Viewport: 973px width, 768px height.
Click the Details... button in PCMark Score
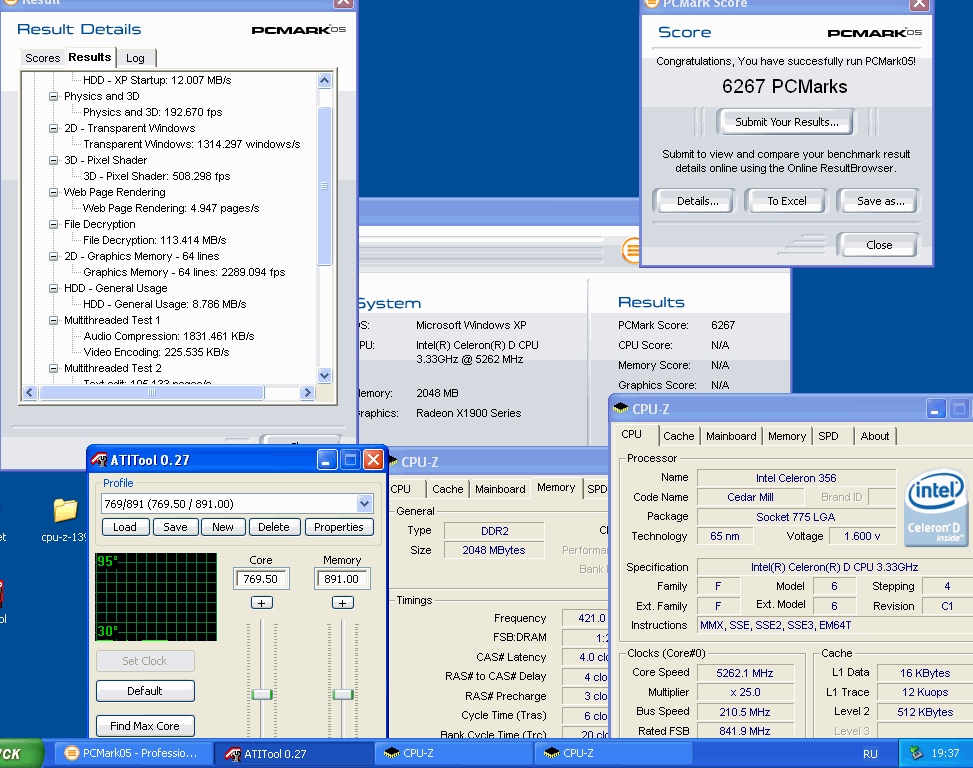click(x=697, y=201)
